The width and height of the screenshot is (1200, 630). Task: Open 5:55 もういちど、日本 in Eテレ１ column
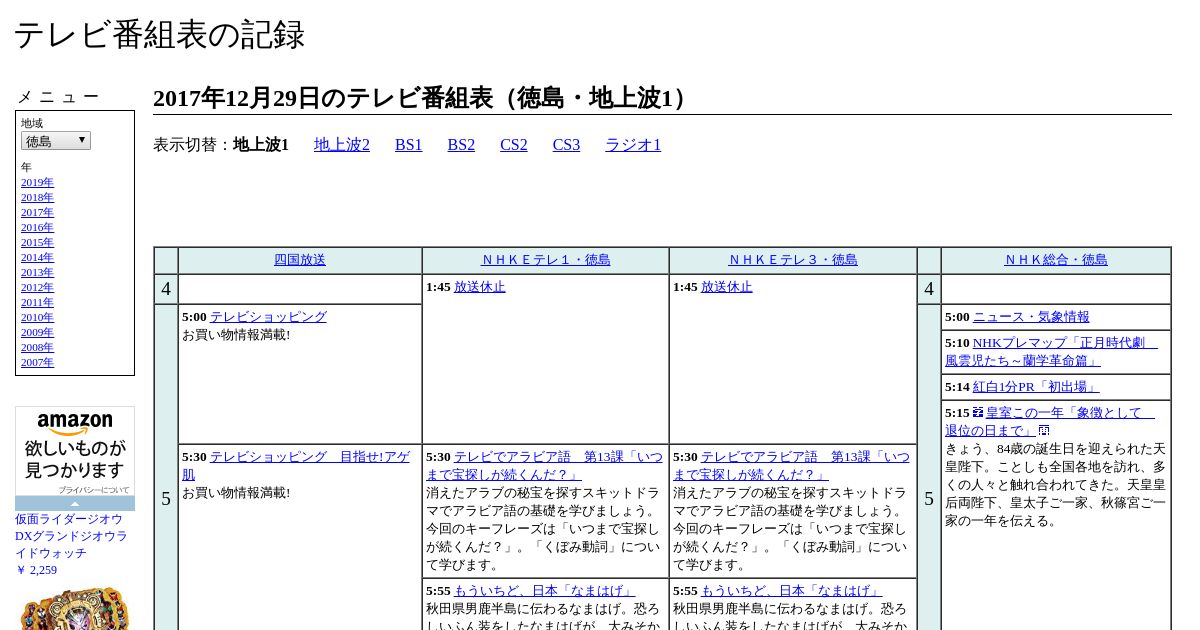pyautogui.click(x=544, y=591)
